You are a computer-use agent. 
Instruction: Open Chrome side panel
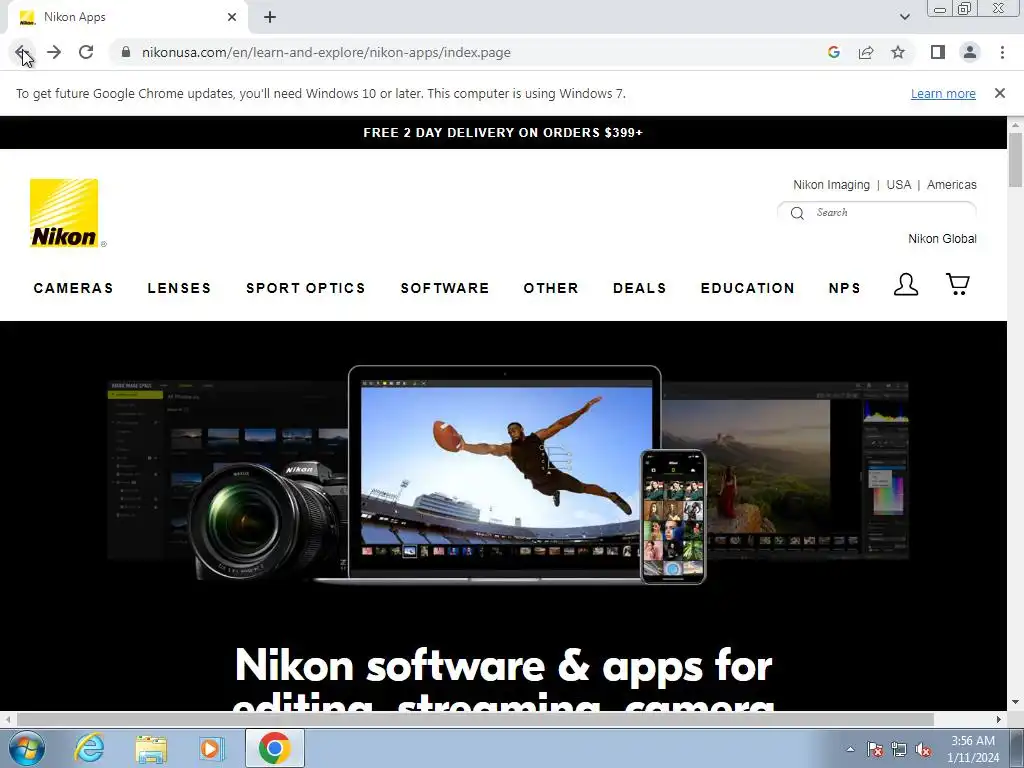point(938,52)
